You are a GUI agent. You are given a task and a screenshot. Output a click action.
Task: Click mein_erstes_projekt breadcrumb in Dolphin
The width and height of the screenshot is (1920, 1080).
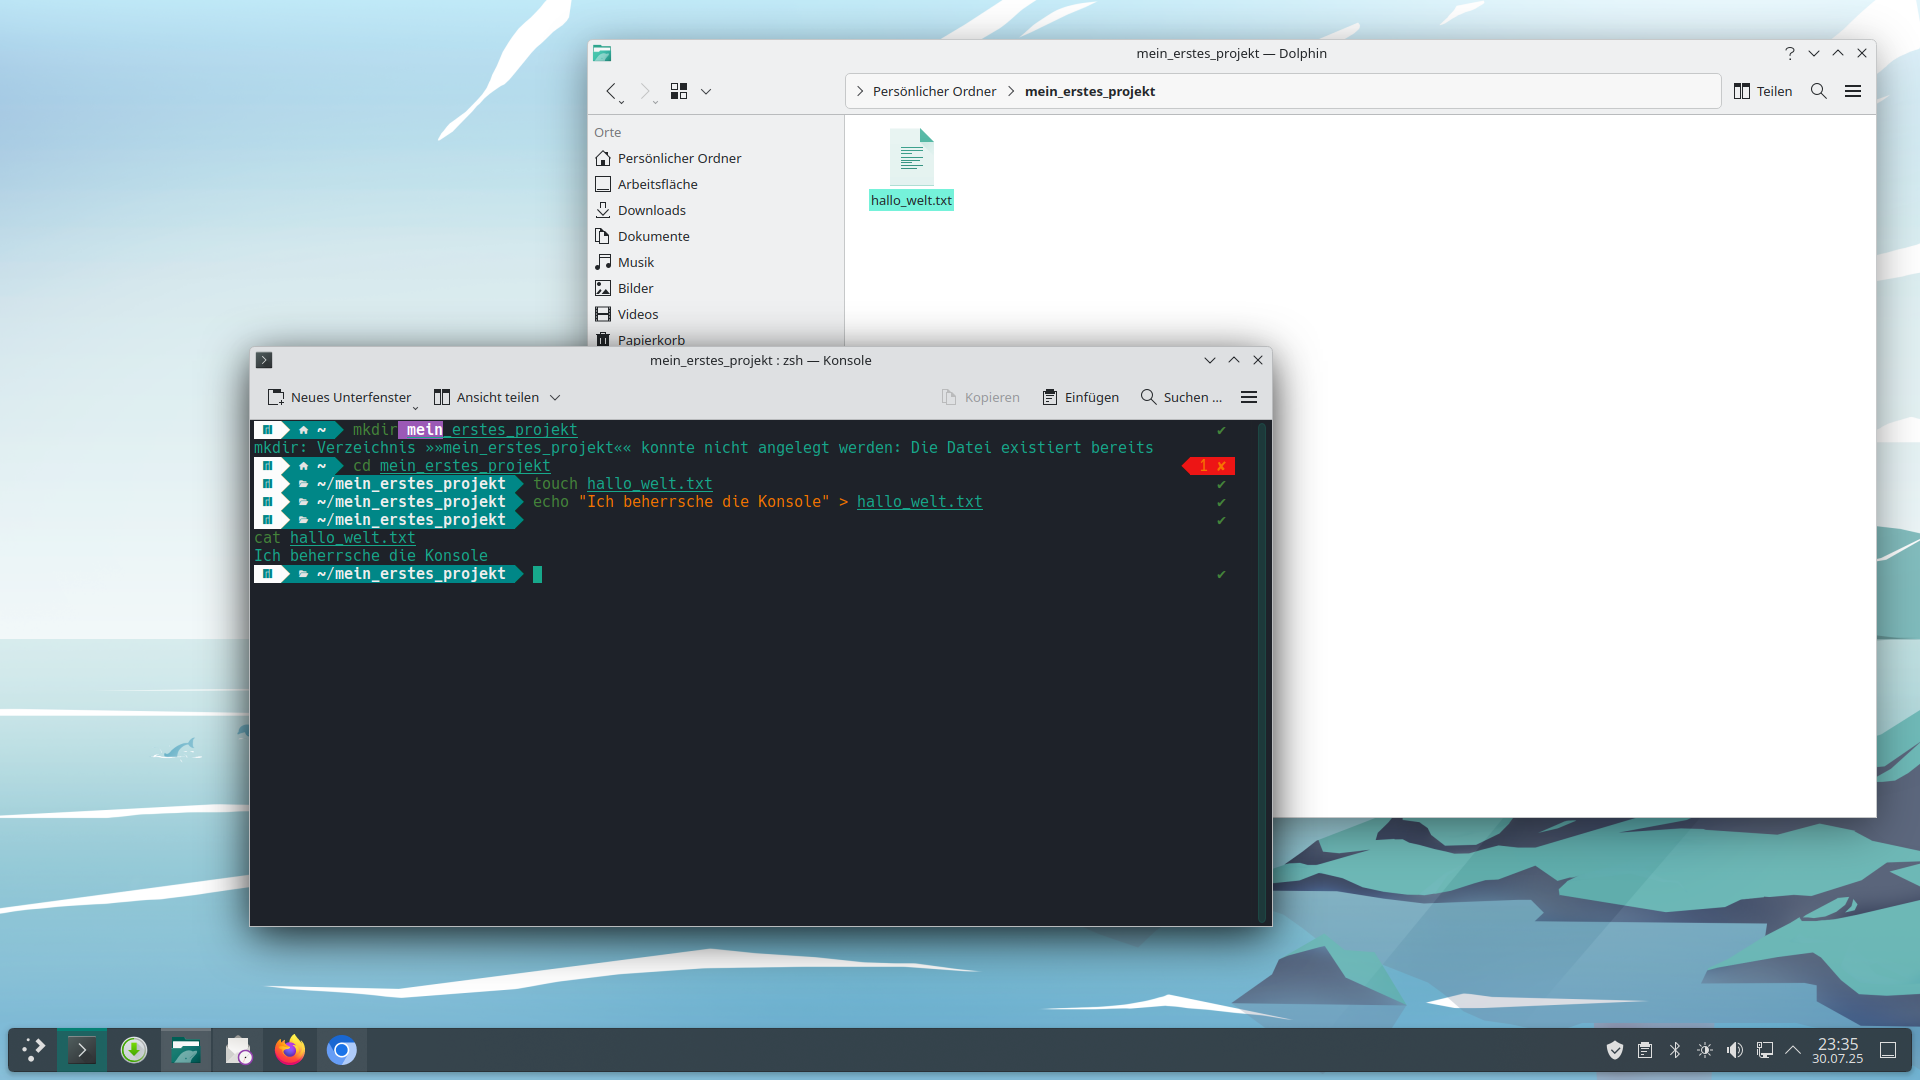pyautogui.click(x=1090, y=91)
